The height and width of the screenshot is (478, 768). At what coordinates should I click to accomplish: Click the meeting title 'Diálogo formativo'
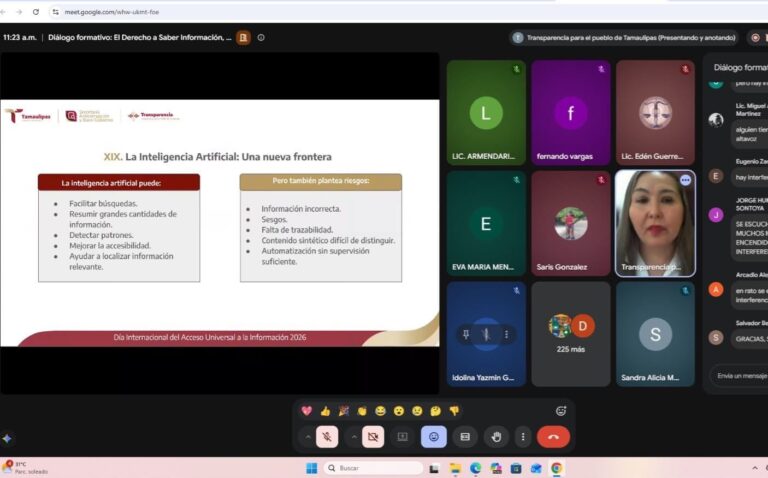click(140, 37)
